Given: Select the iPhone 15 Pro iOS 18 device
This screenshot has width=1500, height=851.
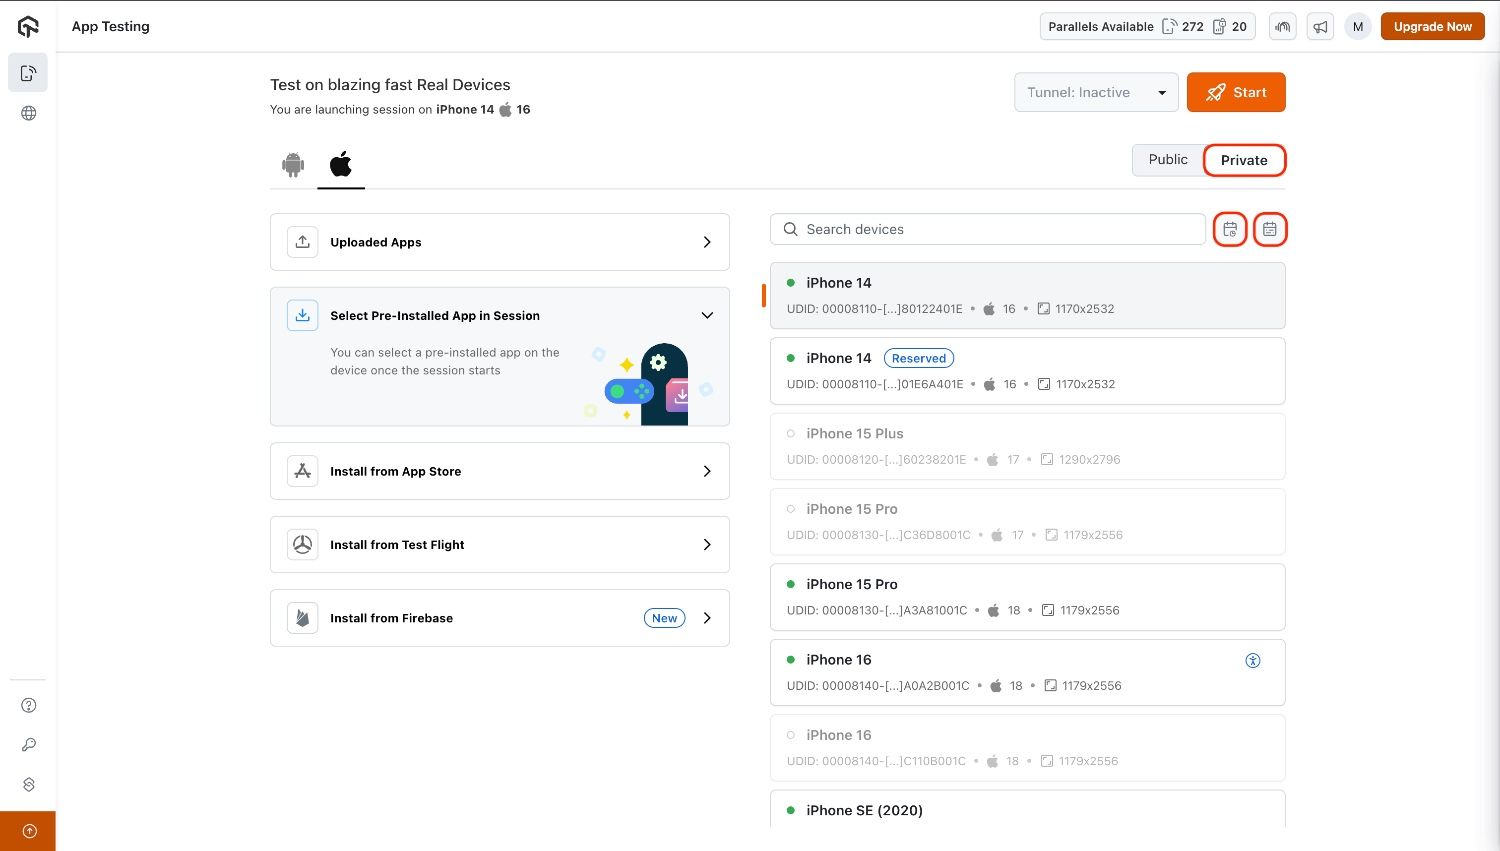Looking at the screenshot, I should point(1027,597).
